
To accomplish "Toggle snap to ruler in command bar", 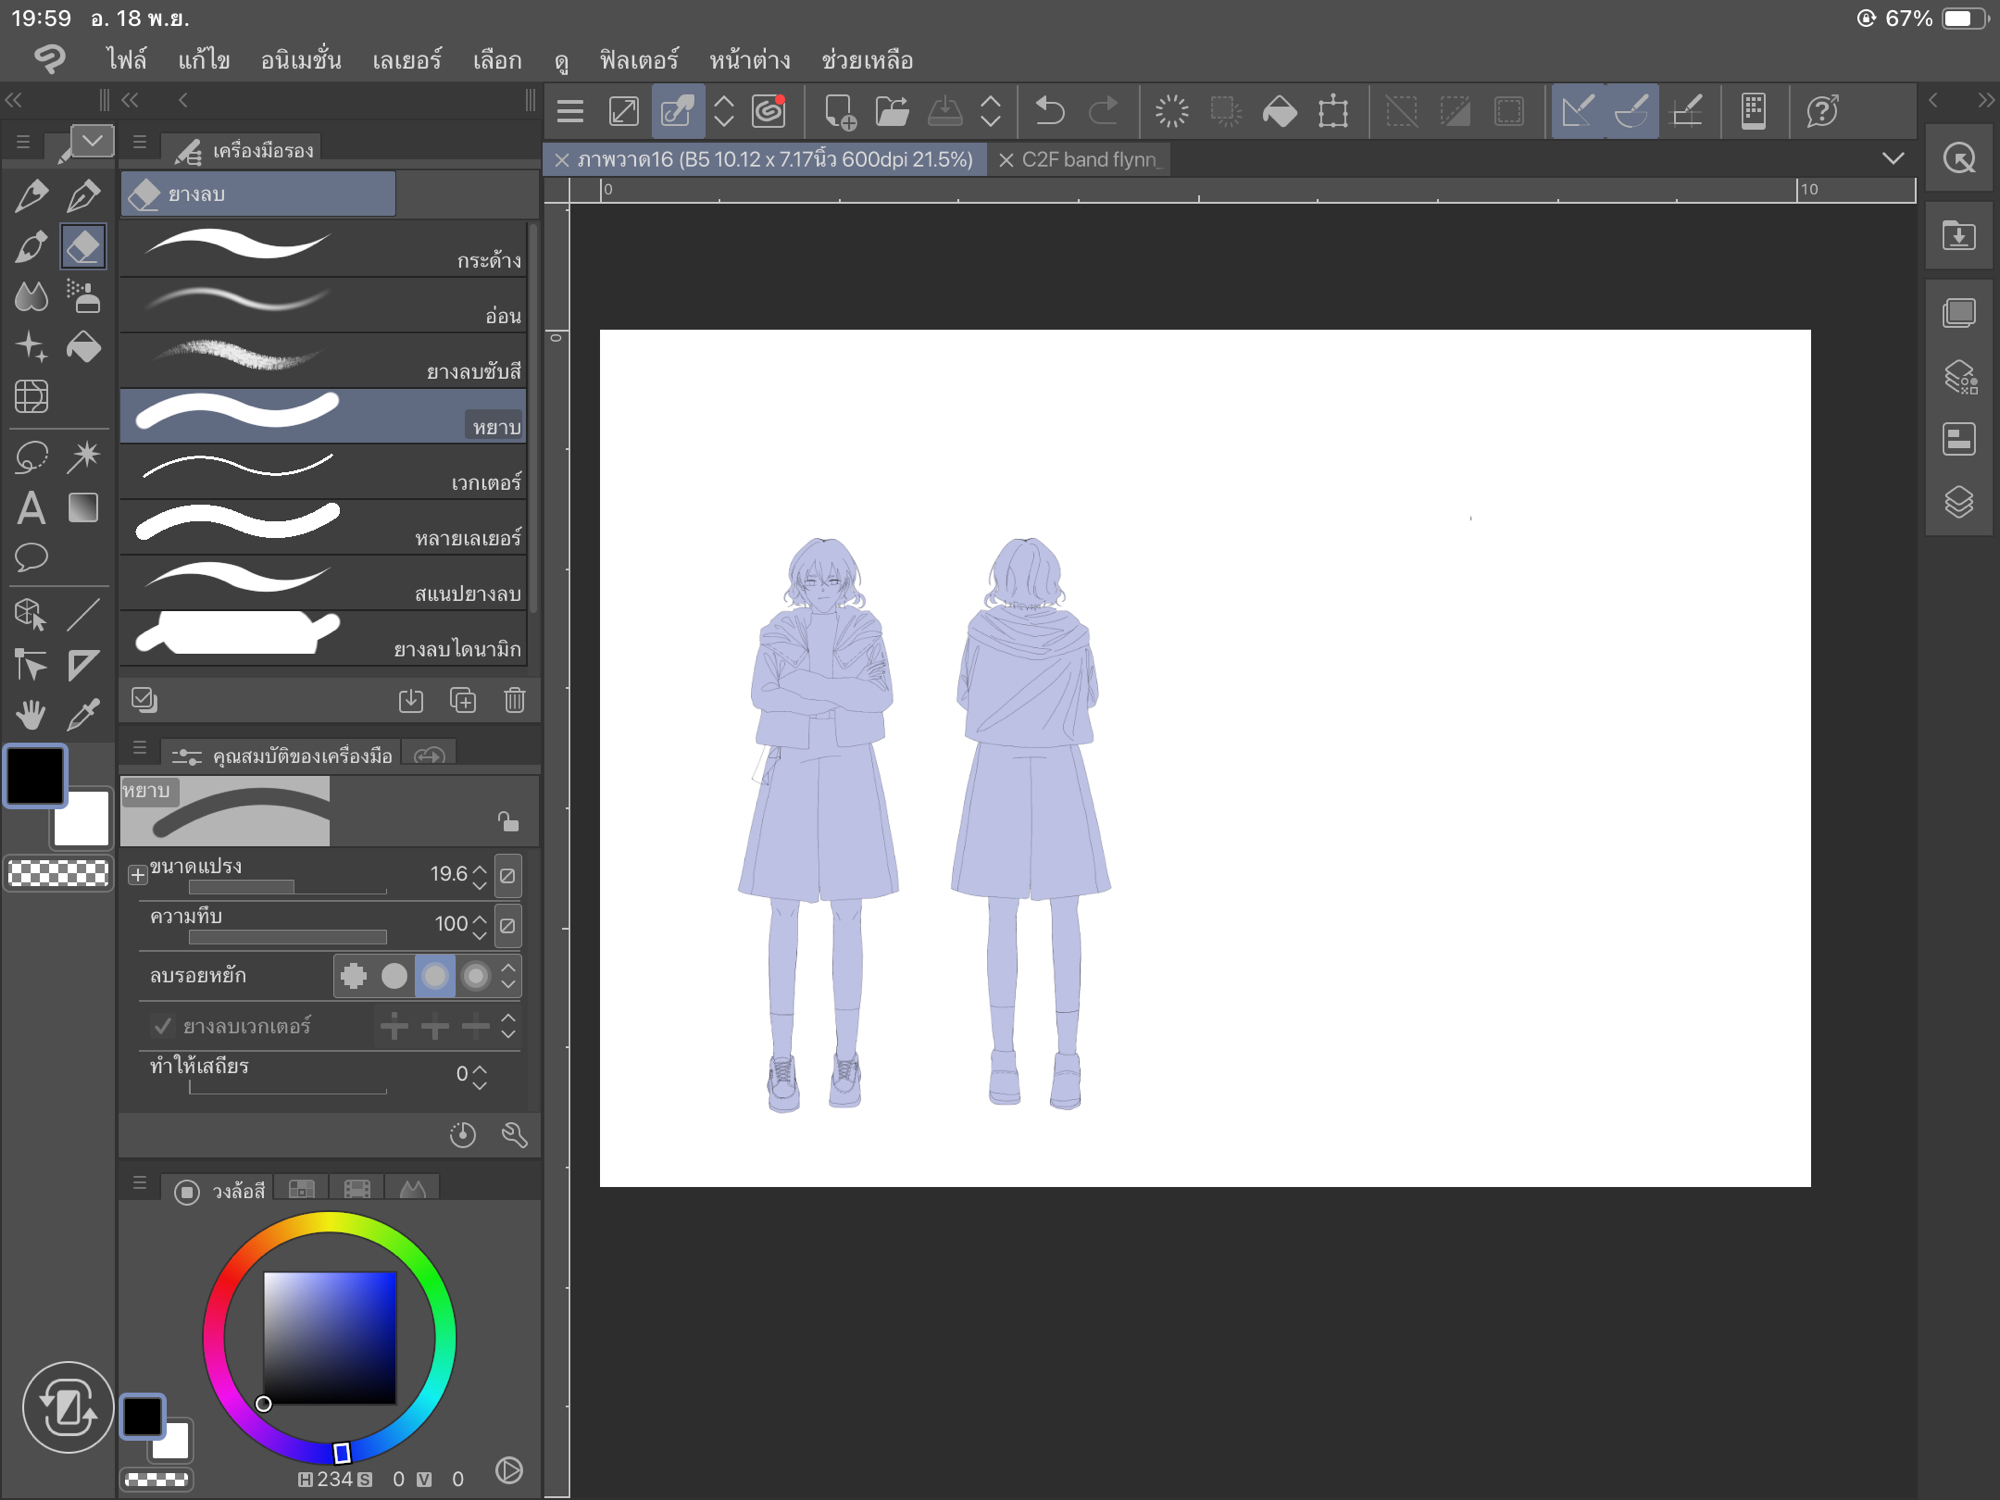I will pos(1577,110).
